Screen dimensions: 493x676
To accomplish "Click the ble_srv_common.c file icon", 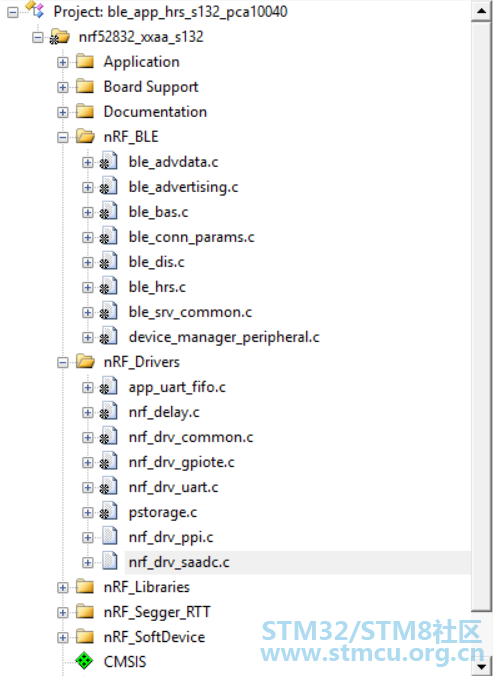I will [109, 311].
